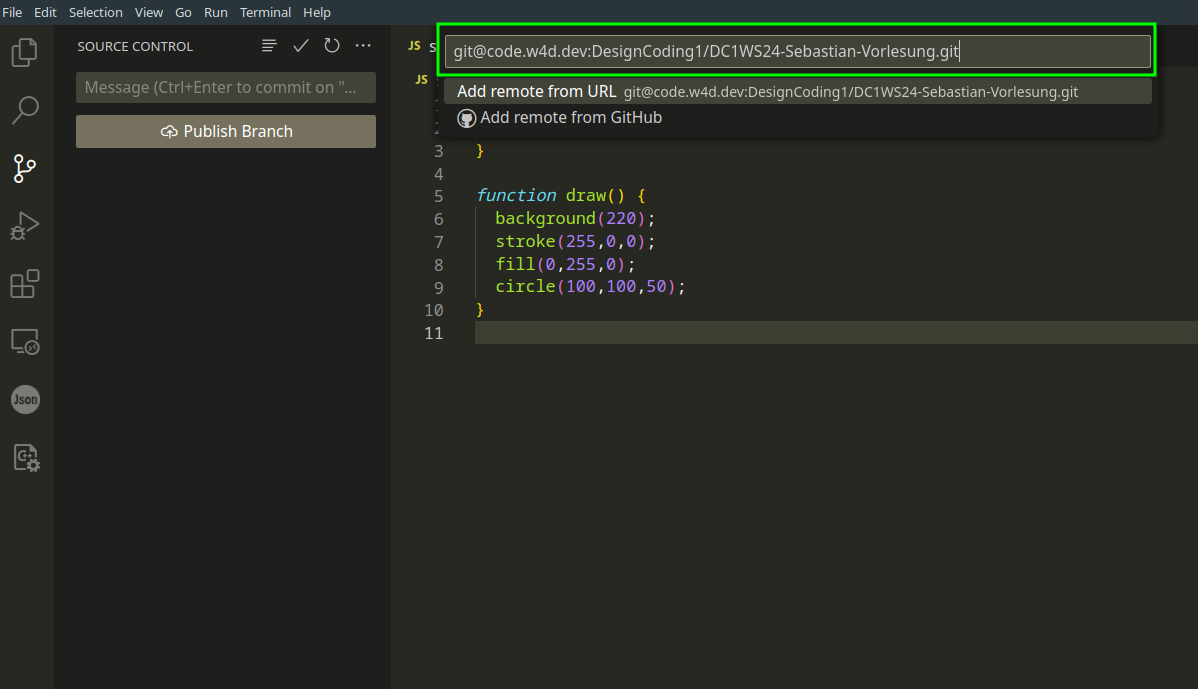
Task: Toggle view as tree/list icon in Source Control
Action: [x=269, y=46]
